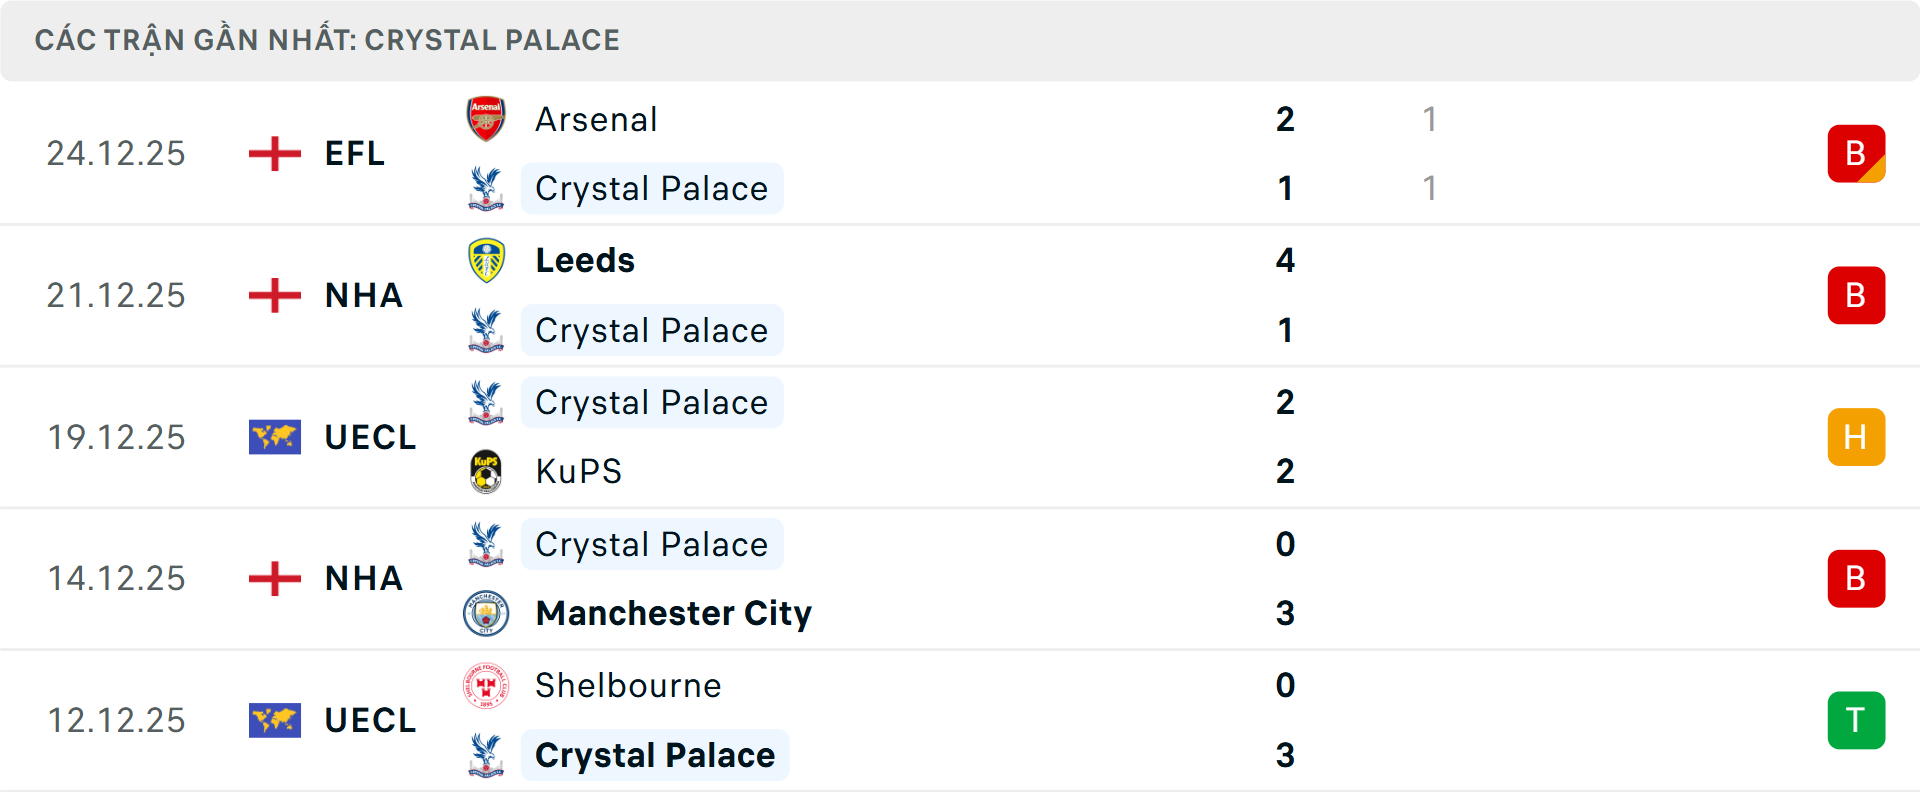Click the England flag beside NHA on 21.12.25
The height and width of the screenshot is (792, 1920).
click(274, 295)
